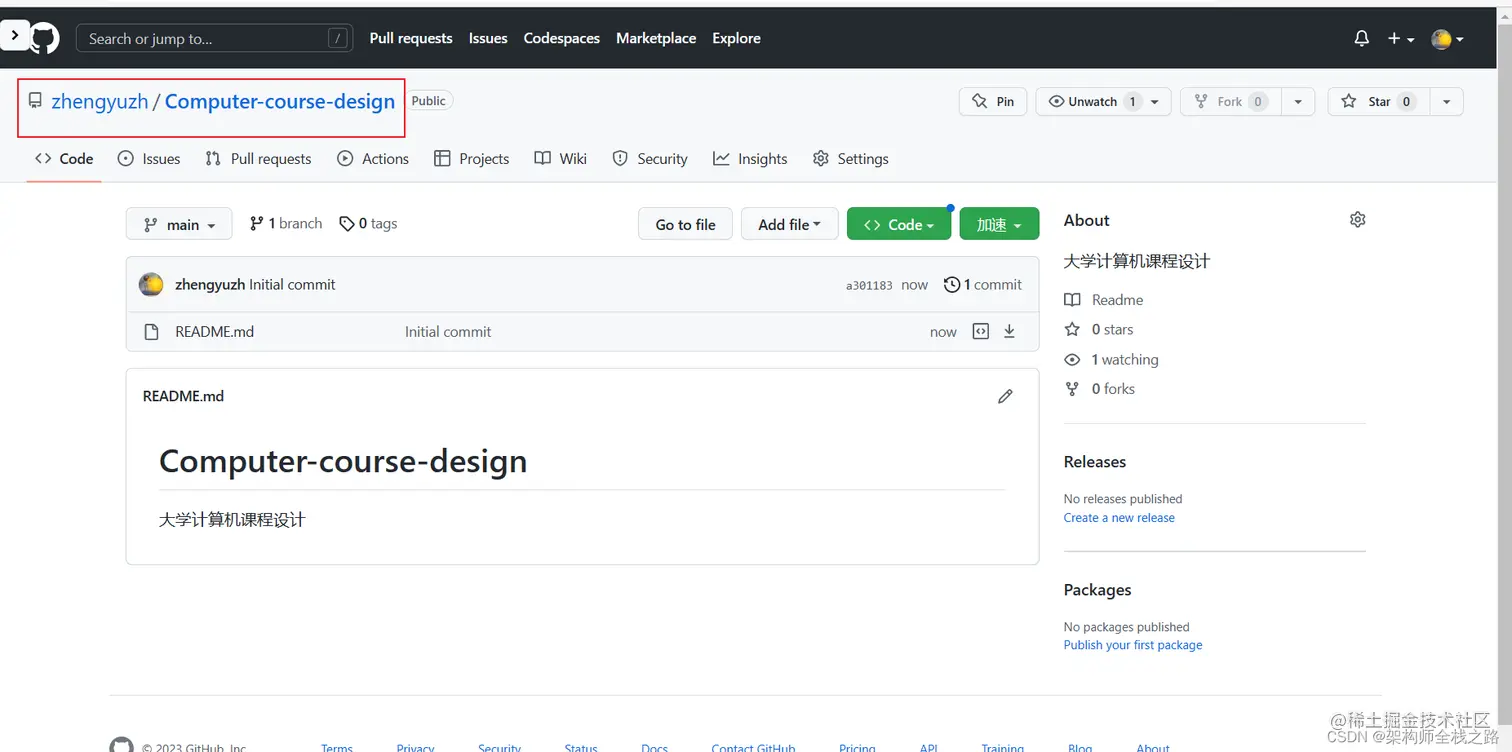Click Create a new release

point(1119,518)
